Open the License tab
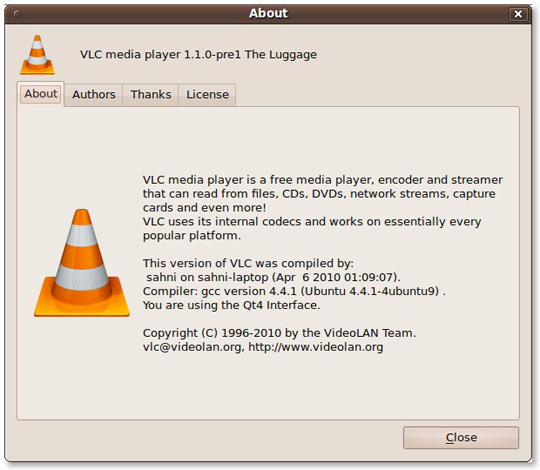Viewport: 540px width, 470px height. pos(207,95)
